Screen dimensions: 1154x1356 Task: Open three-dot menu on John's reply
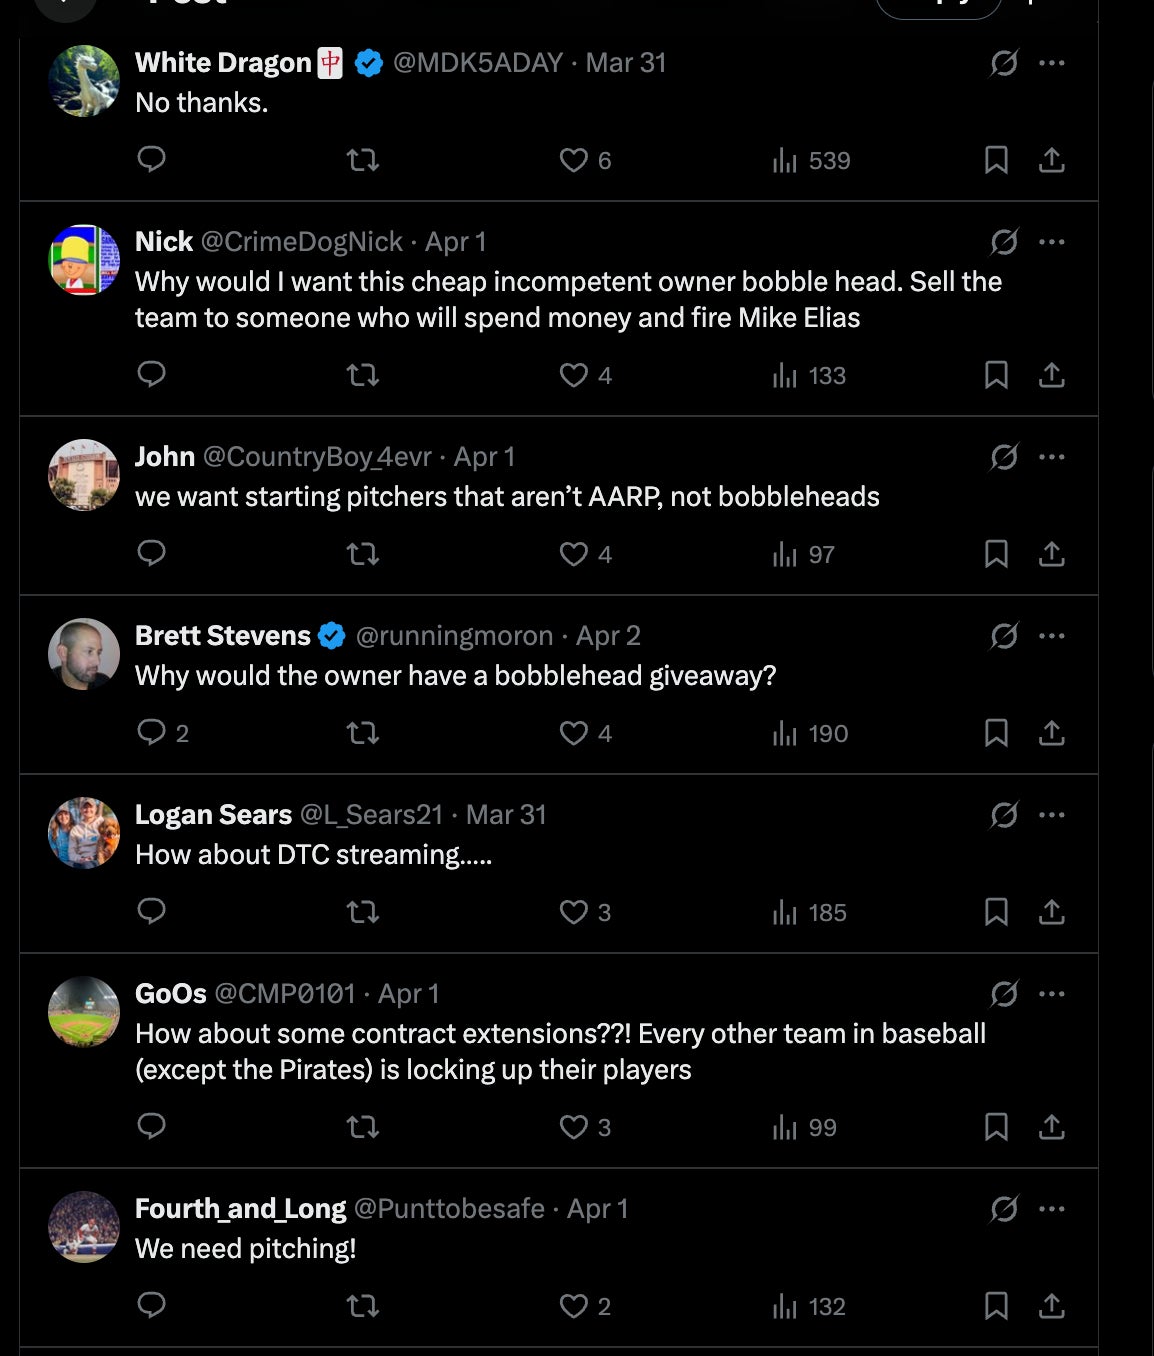[x=1051, y=457]
